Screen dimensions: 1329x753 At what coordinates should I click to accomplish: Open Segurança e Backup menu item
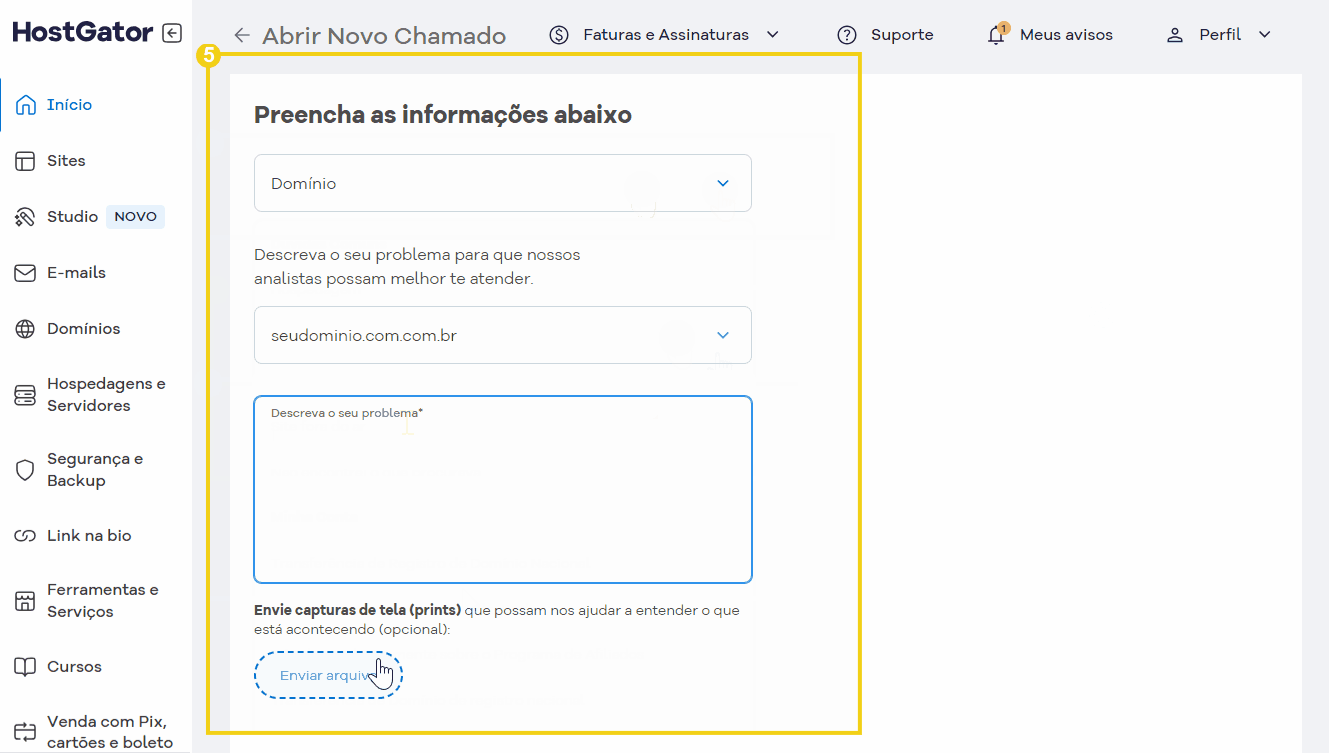(95, 470)
